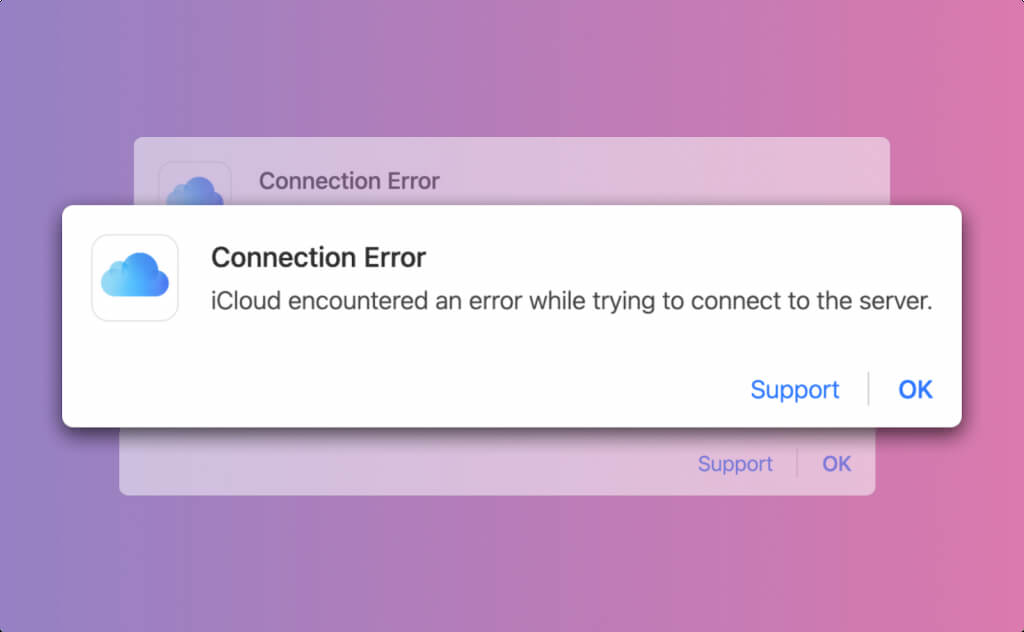Click the divider between front Support and OK

[x=869, y=389]
